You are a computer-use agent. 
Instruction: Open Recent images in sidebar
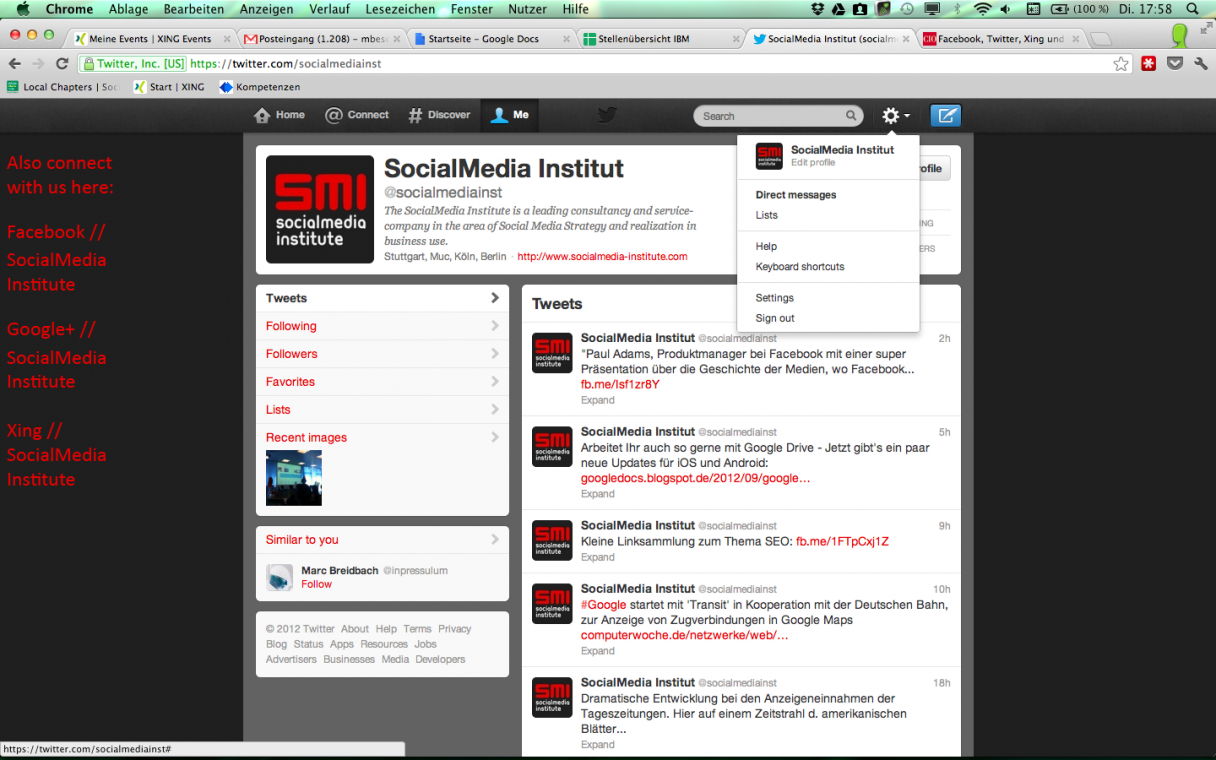tap(382, 438)
